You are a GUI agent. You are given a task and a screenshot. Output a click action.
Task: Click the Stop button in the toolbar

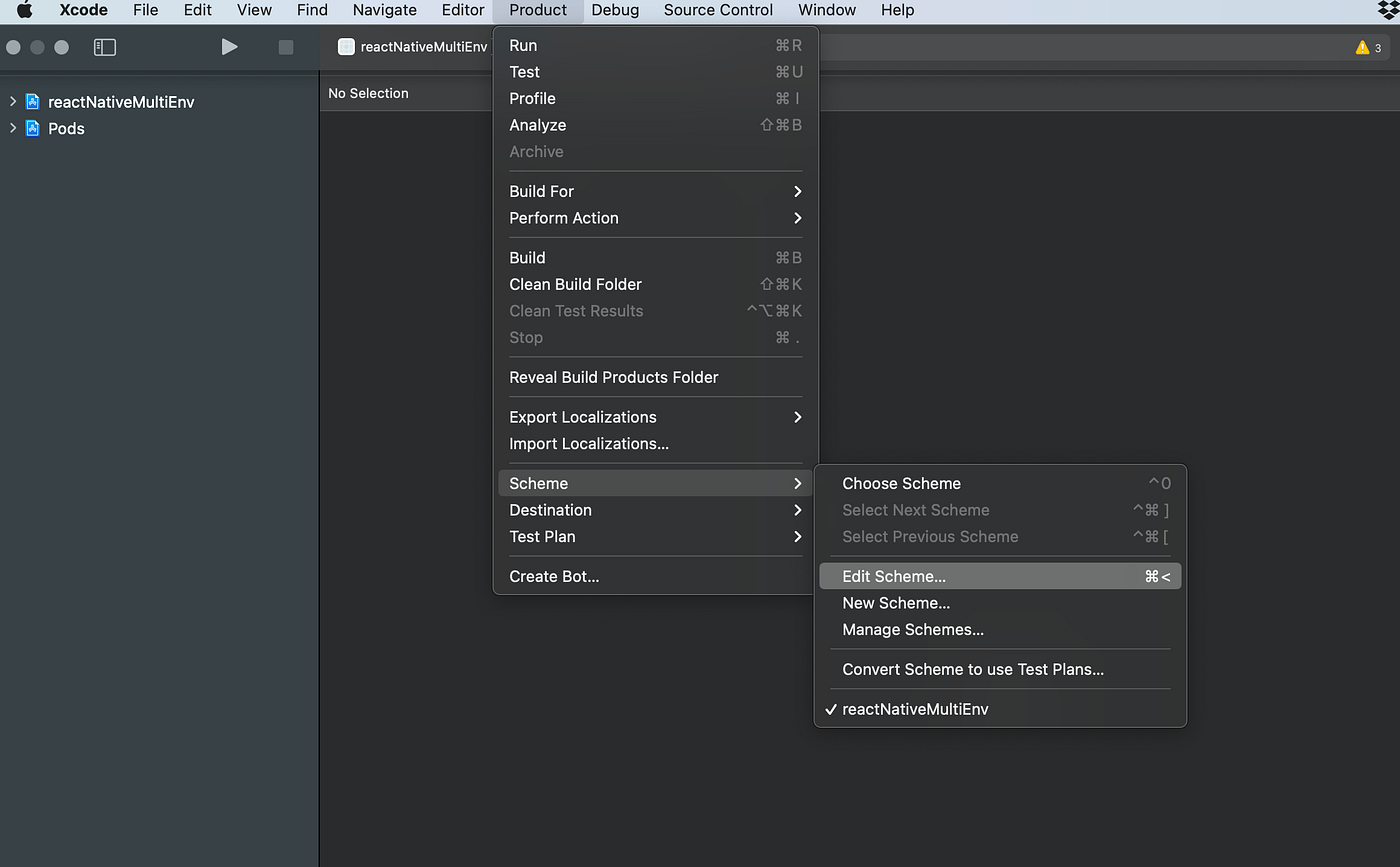coord(285,46)
